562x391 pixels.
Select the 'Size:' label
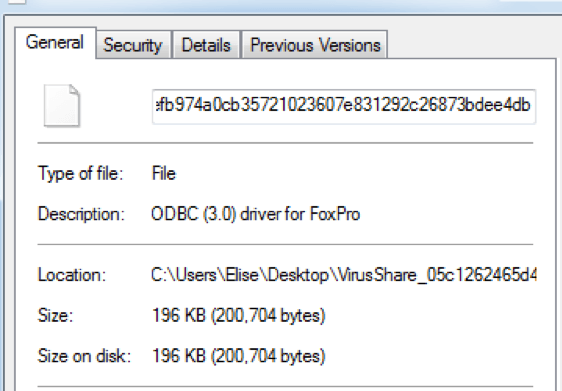(x=55, y=316)
